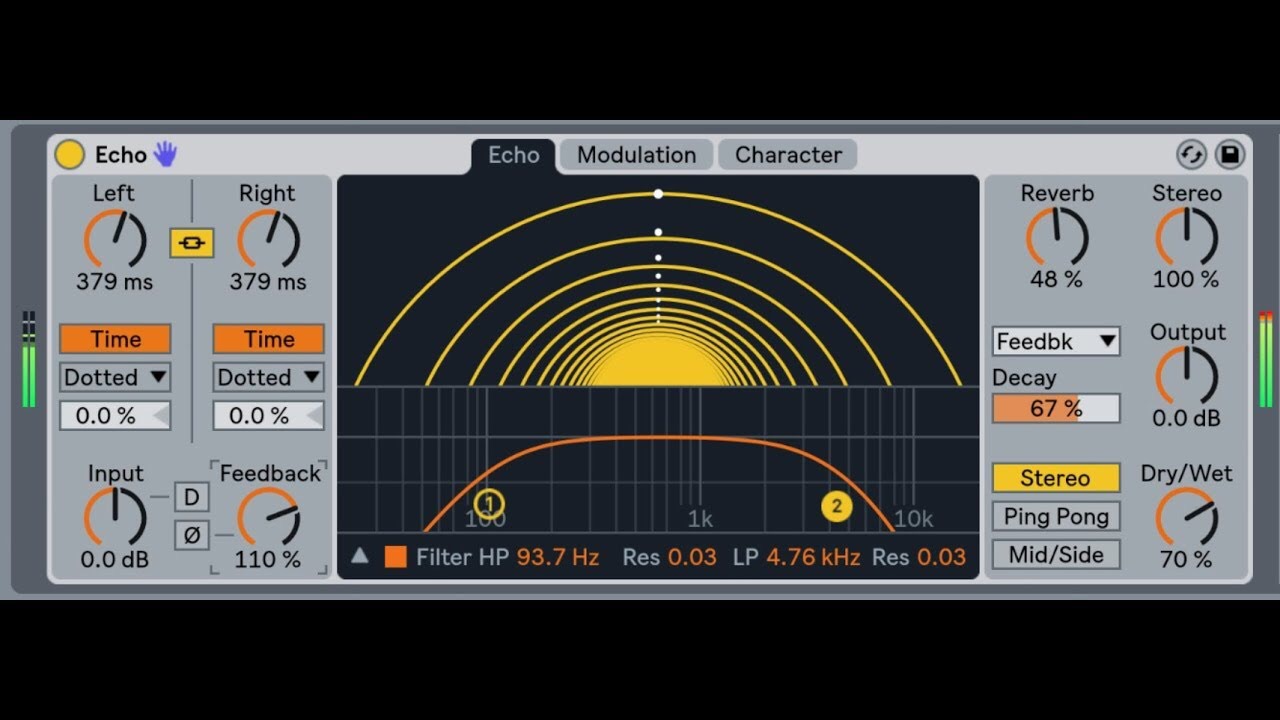
Task: Click the Dry/Wet 70 % value
Action: pyautogui.click(x=1187, y=560)
